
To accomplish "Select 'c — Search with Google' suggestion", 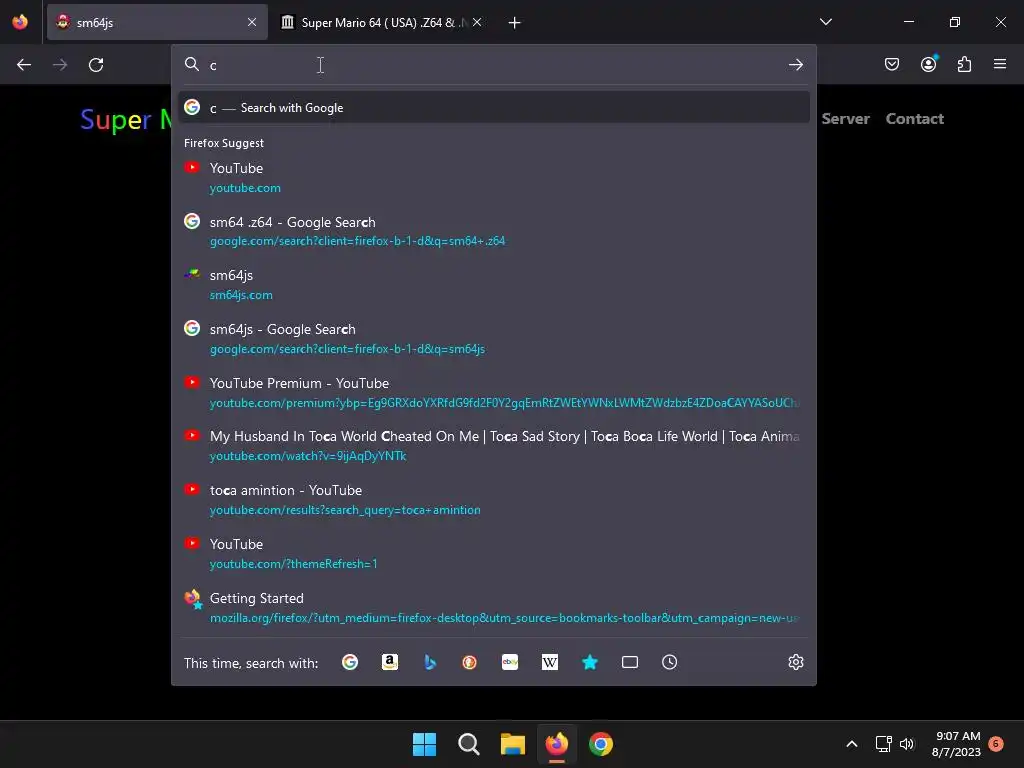I will click(494, 108).
